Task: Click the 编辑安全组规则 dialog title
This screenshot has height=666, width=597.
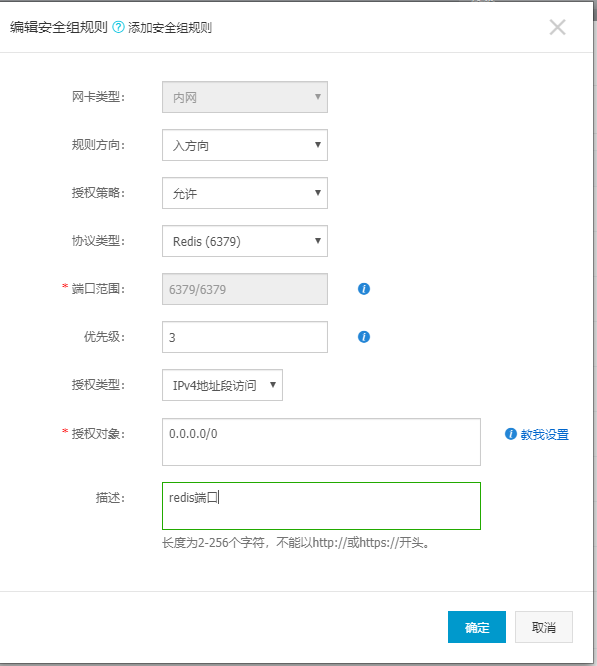Action: [x=59, y=27]
